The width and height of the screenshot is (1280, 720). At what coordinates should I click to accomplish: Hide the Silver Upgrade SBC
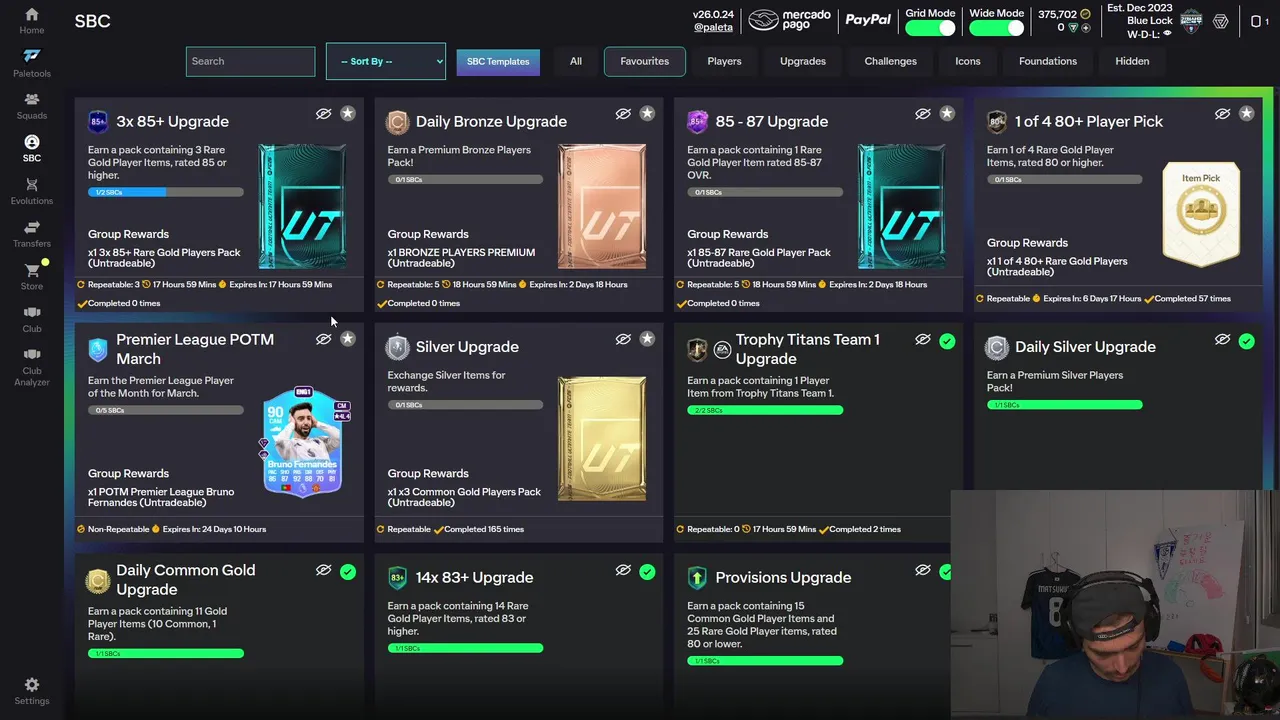point(623,339)
